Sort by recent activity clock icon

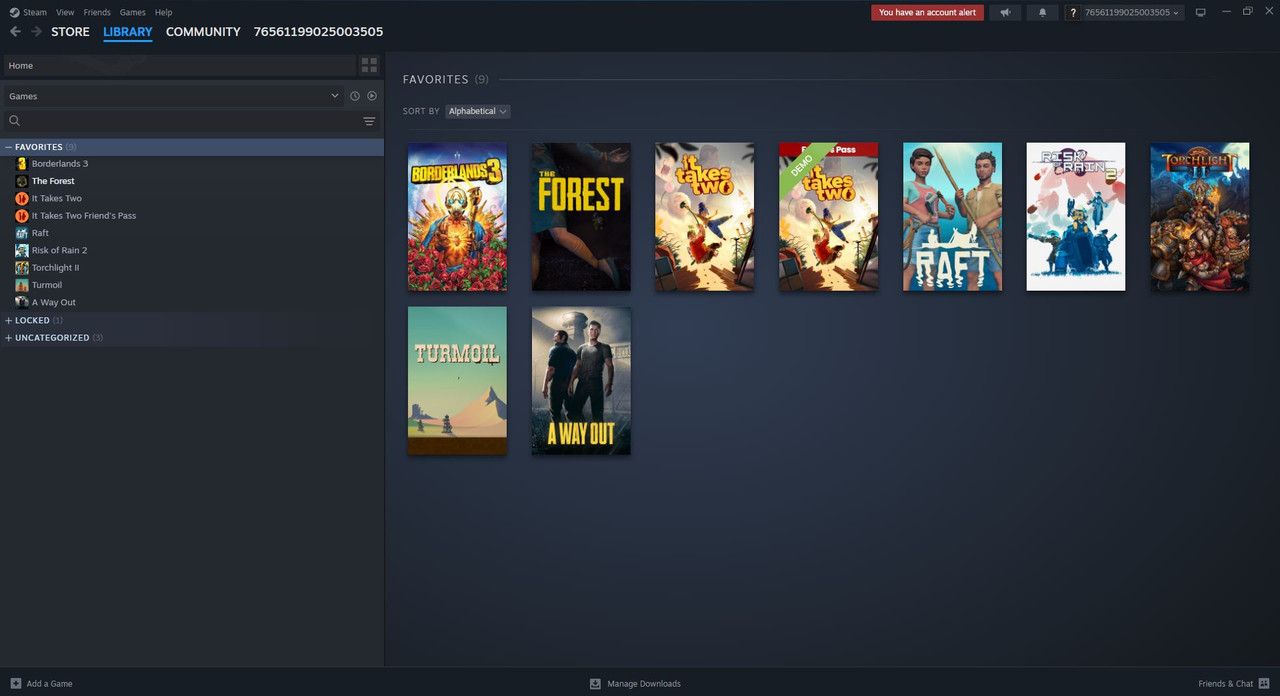pos(354,96)
